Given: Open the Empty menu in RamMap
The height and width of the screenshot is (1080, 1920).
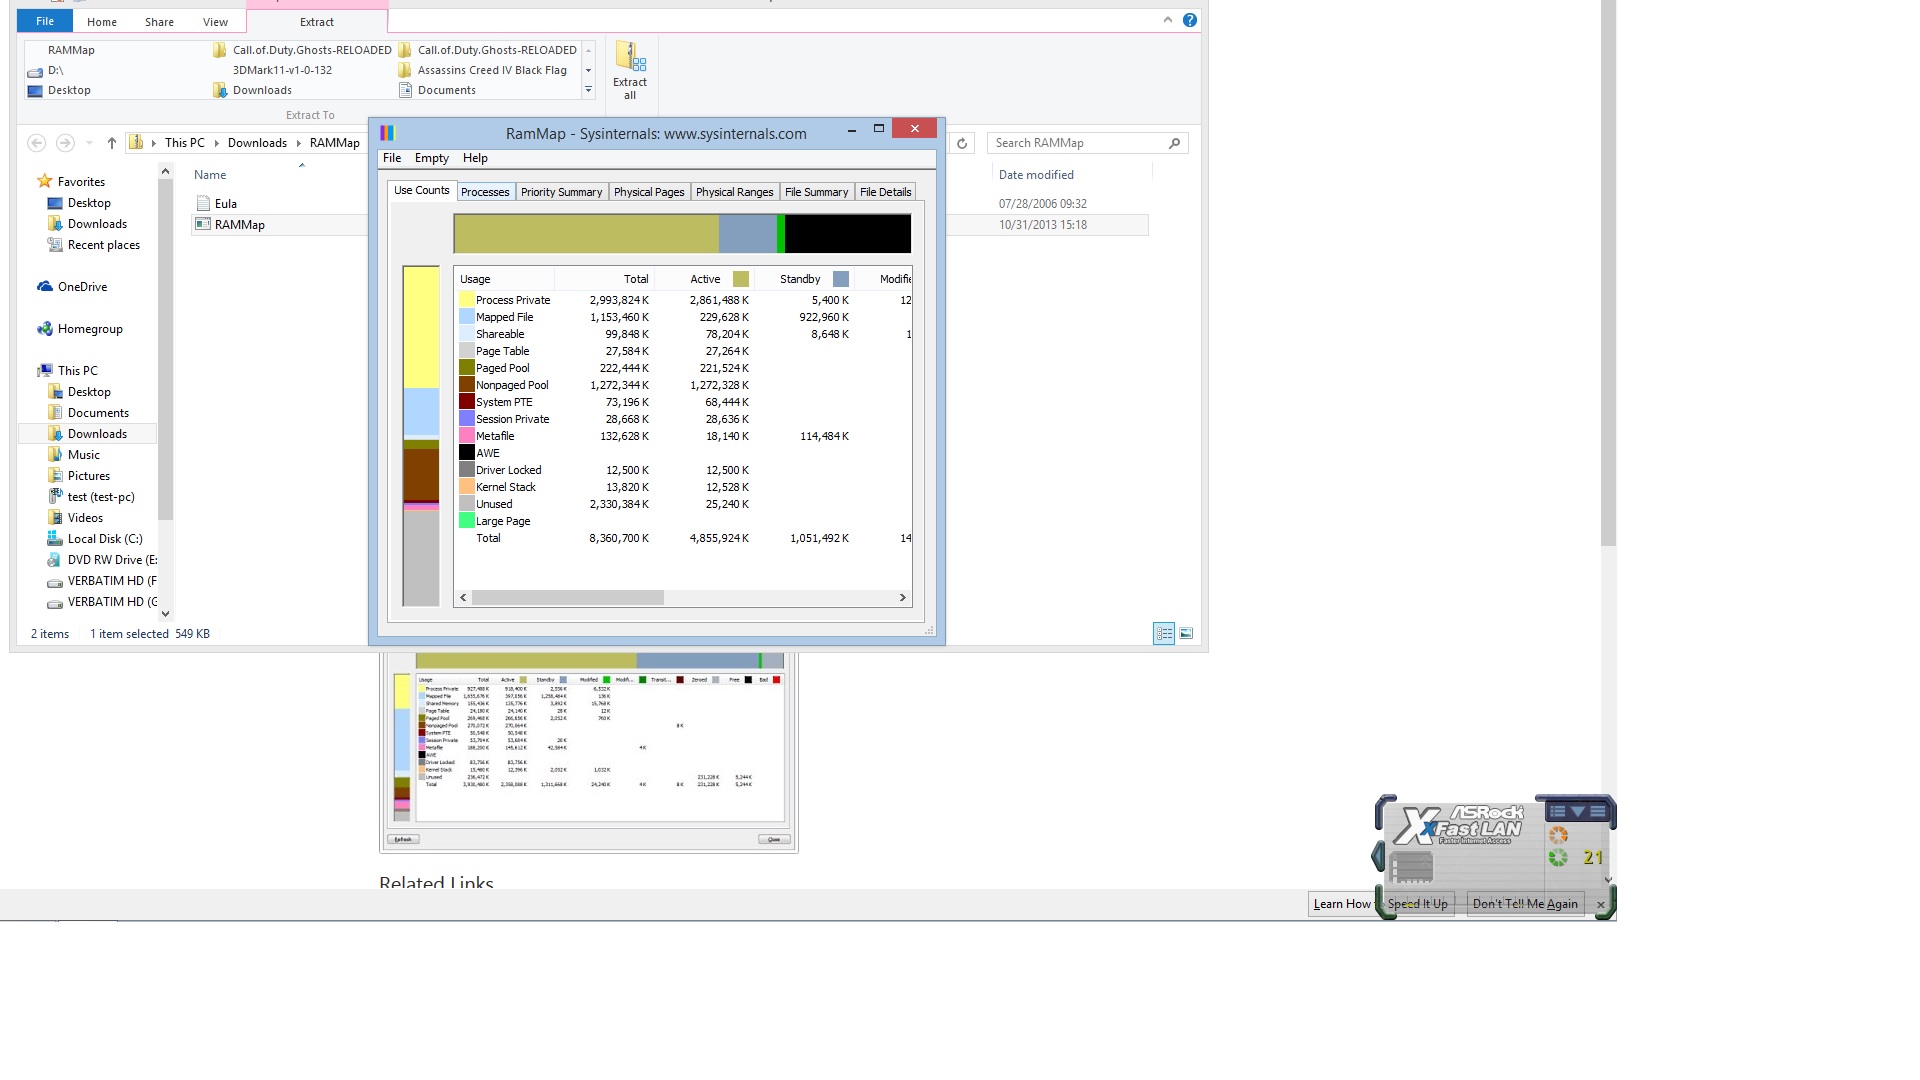Looking at the screenshot, I should pos(431,158).
